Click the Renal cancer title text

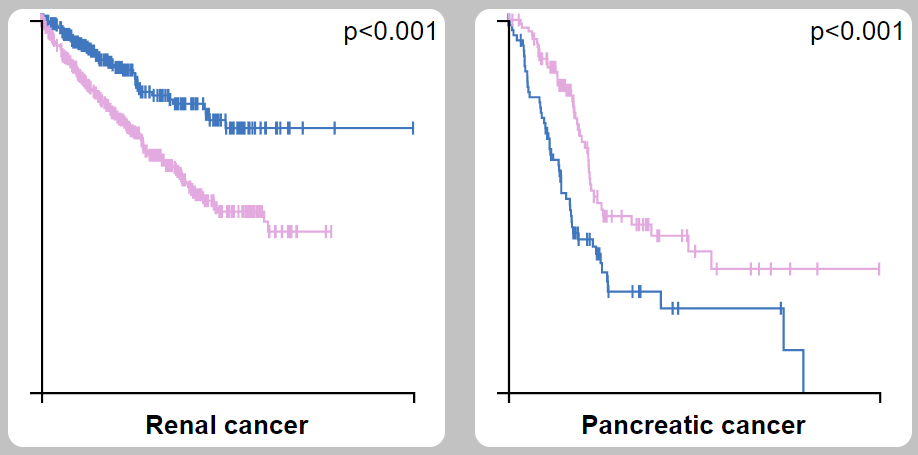226,425
